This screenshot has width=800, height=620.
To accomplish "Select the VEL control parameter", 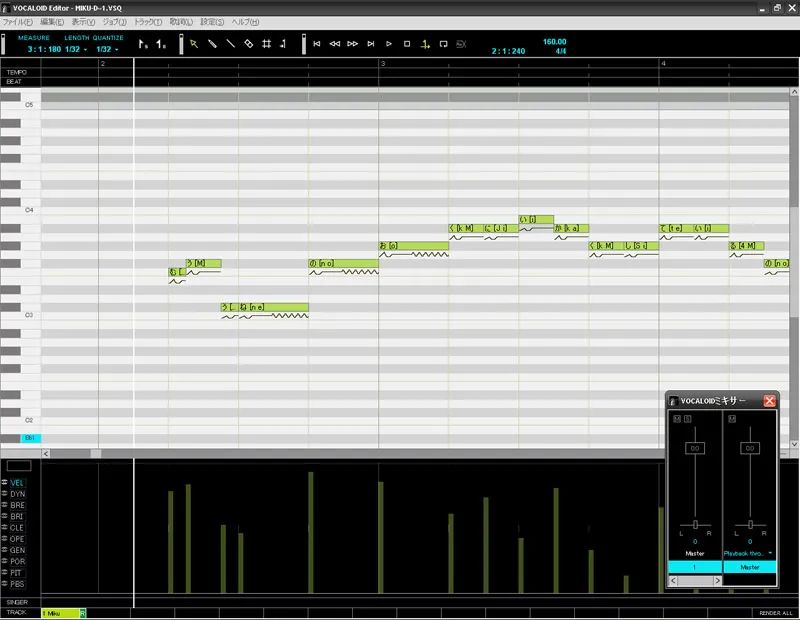I will point(17,483).
